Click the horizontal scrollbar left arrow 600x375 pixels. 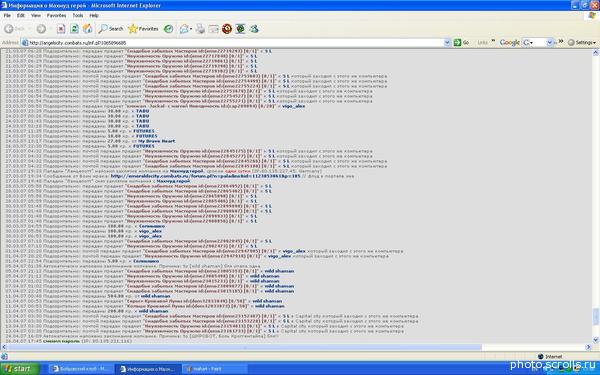4,347
